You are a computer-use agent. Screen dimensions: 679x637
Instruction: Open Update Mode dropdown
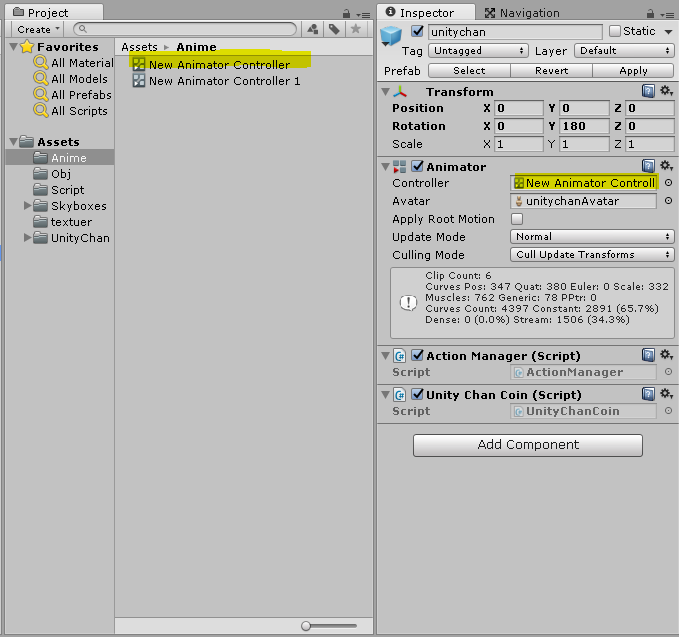point(592,236)
